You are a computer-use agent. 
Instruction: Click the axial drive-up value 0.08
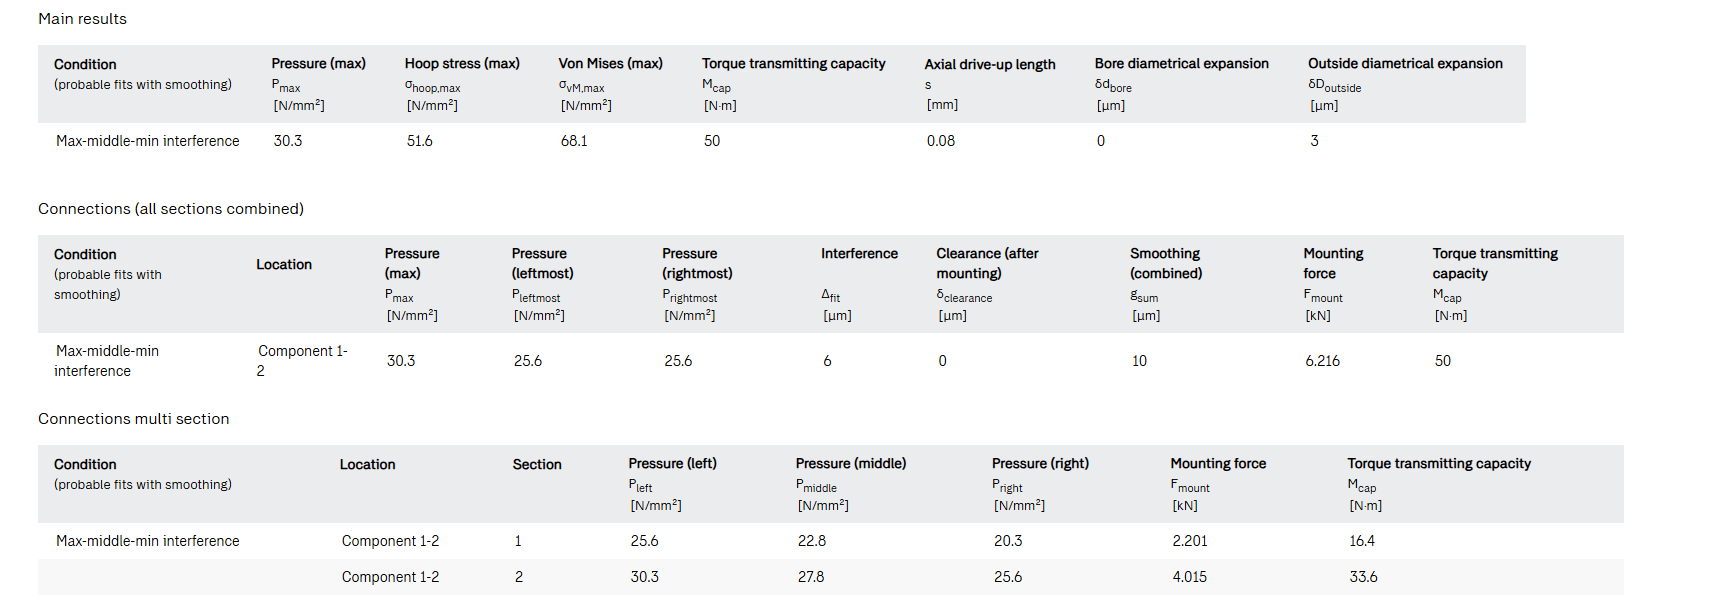click(940, 141)
